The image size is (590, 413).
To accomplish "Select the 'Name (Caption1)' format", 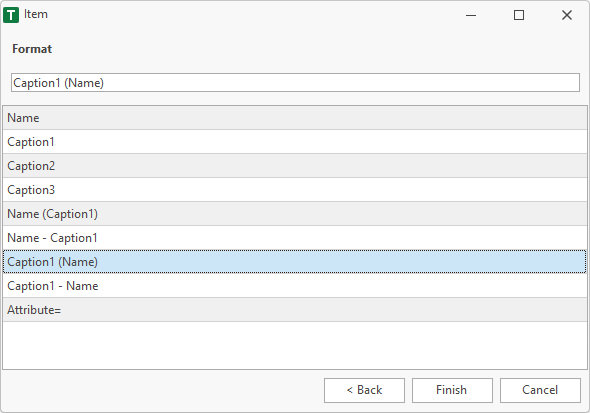I will click(295, 214).
